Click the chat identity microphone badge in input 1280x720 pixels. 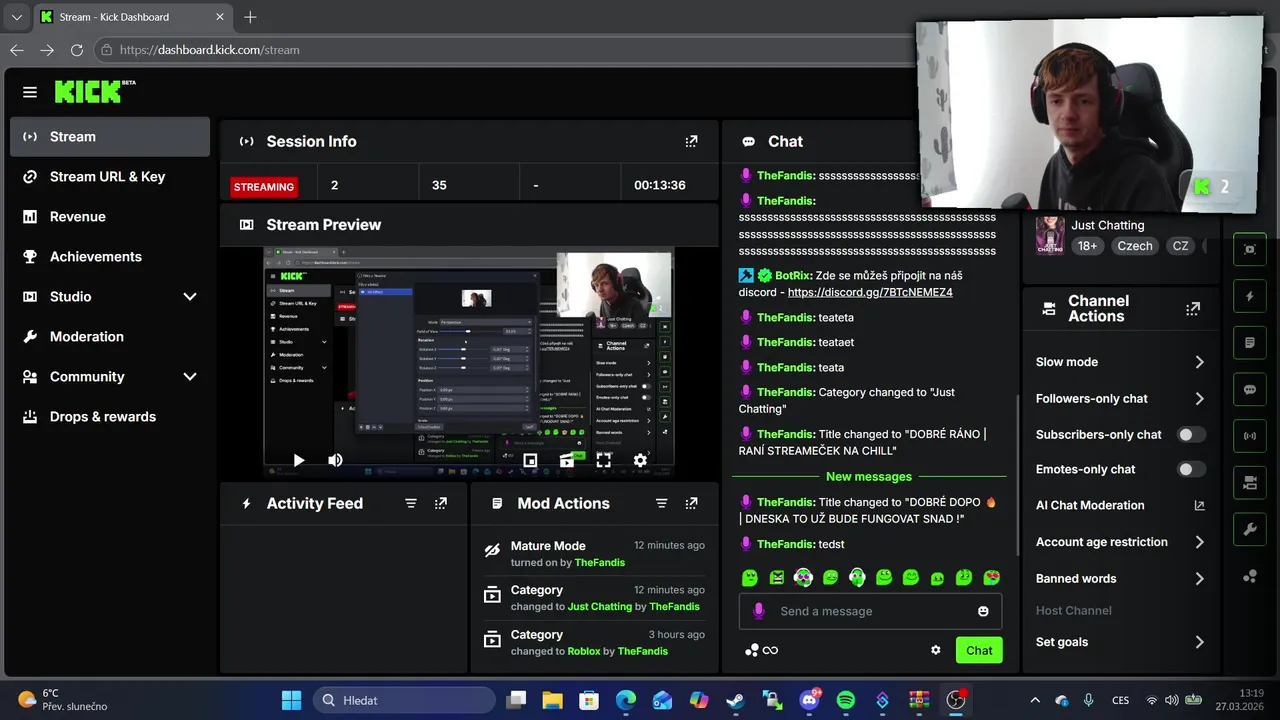pos(758,611)
